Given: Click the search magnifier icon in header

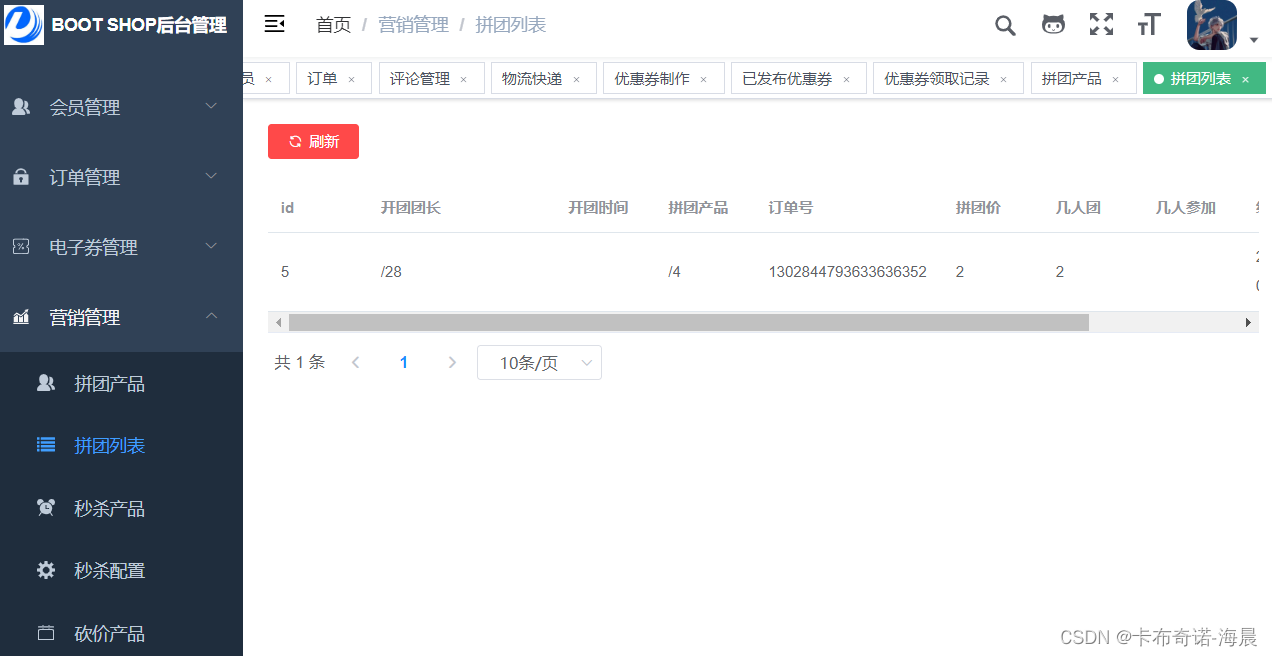Looking at the screenshot, I should click(x=1005, y=25).
